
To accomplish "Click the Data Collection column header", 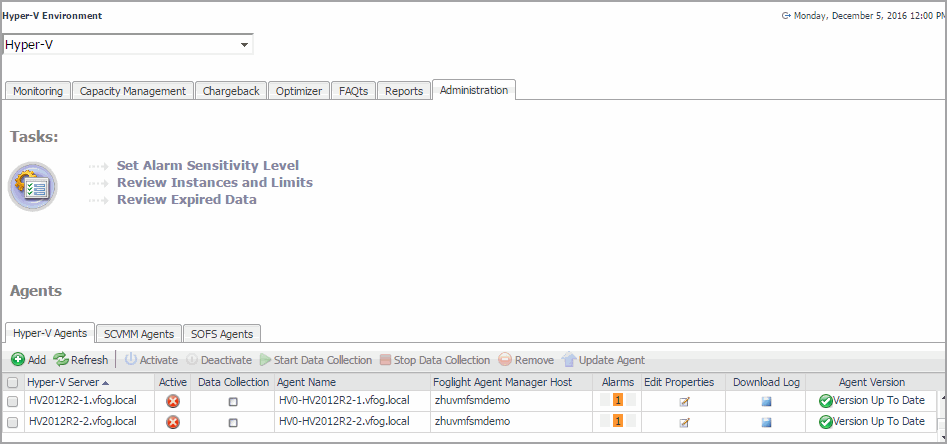I will [x=233, y=382].
